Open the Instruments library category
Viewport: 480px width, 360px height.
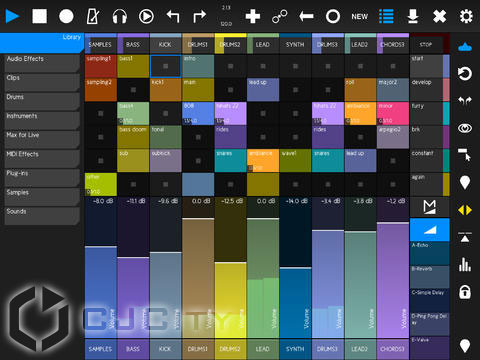(42, 120)
